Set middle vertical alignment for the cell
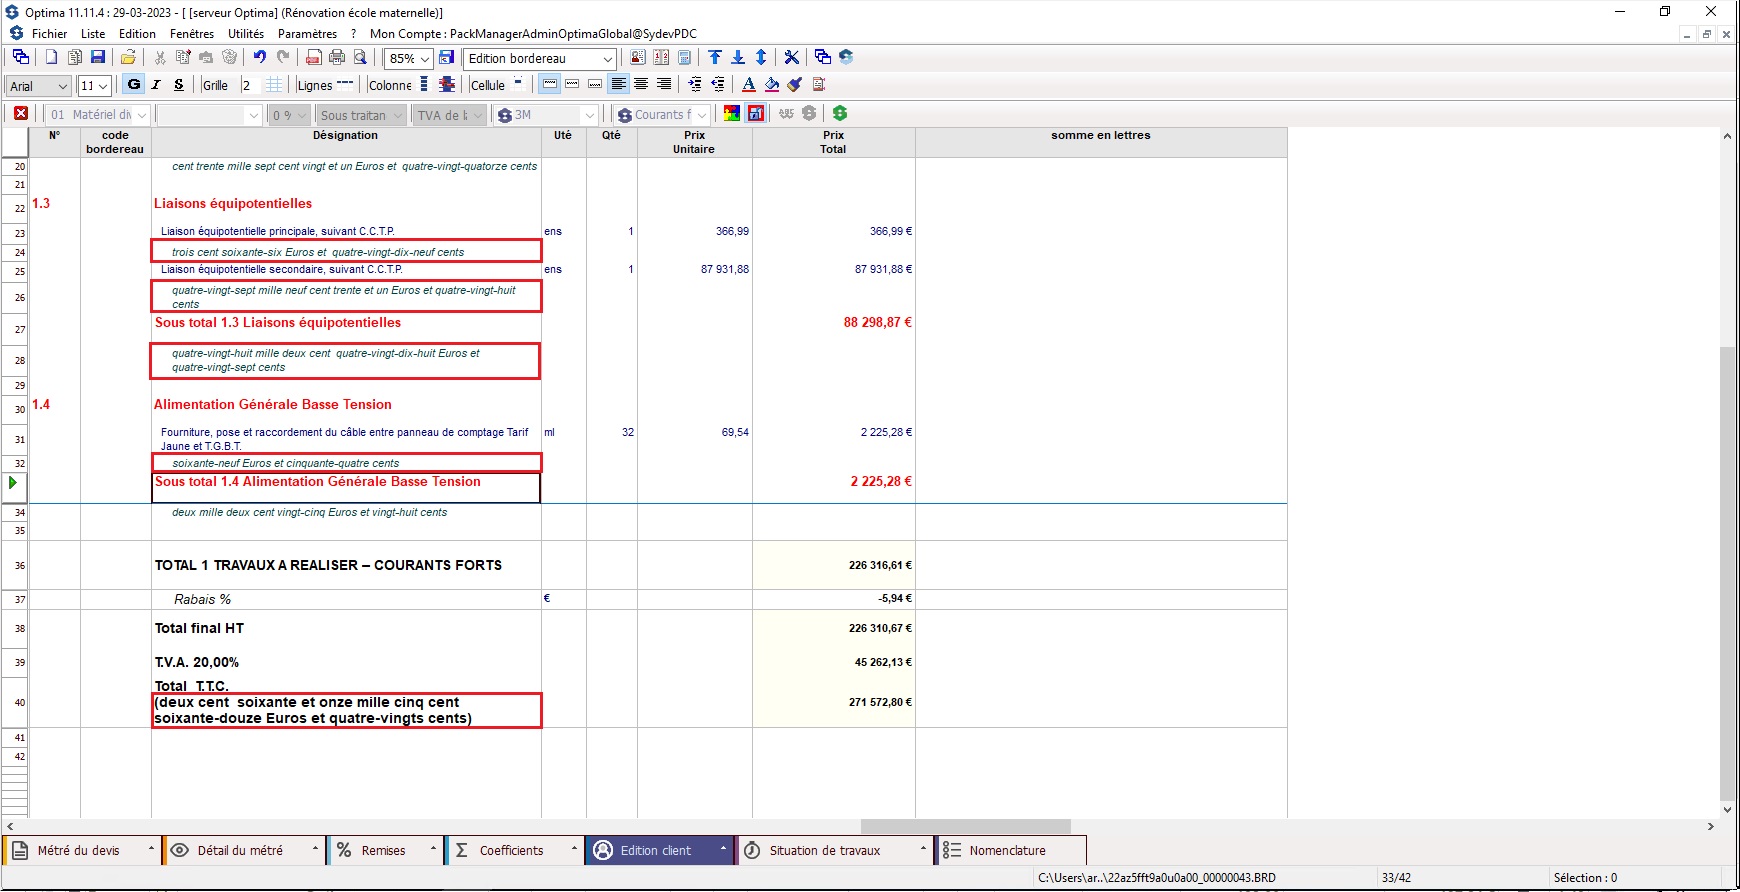 [572, 85]
